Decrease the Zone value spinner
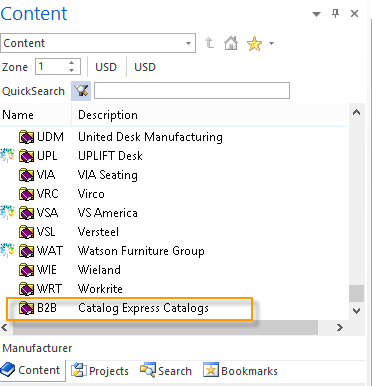 (71, 70)
